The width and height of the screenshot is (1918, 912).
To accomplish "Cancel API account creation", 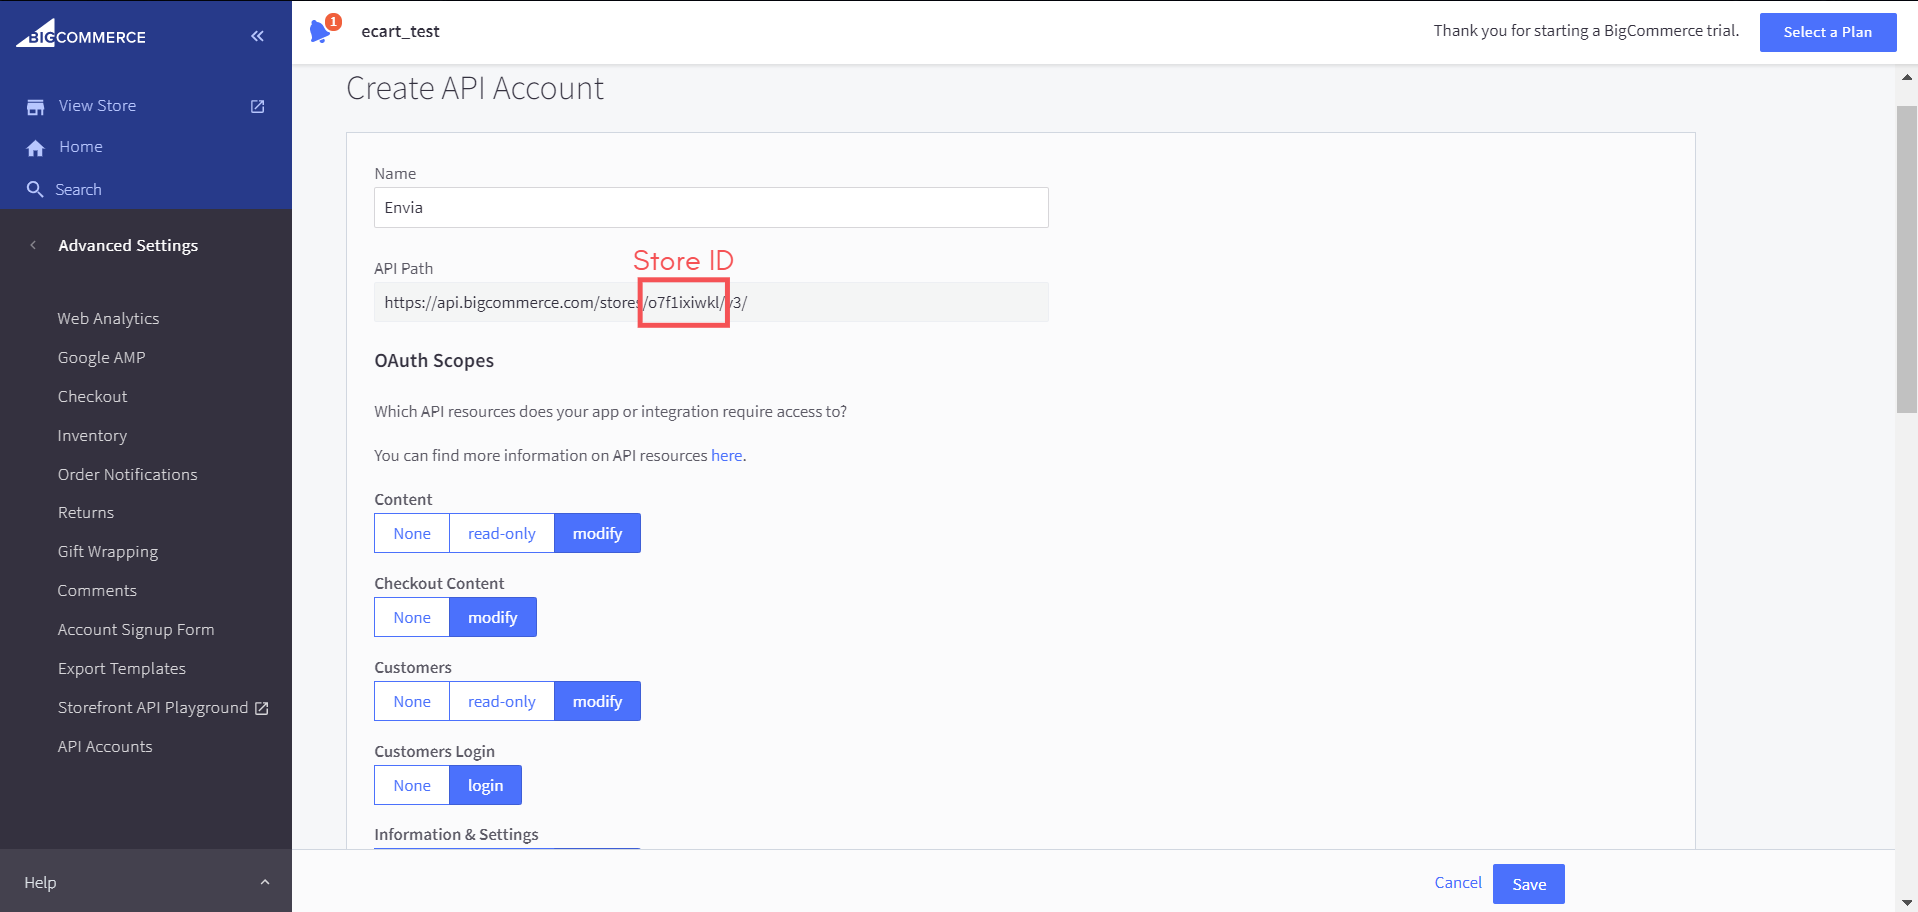I will coord(1458,883).
